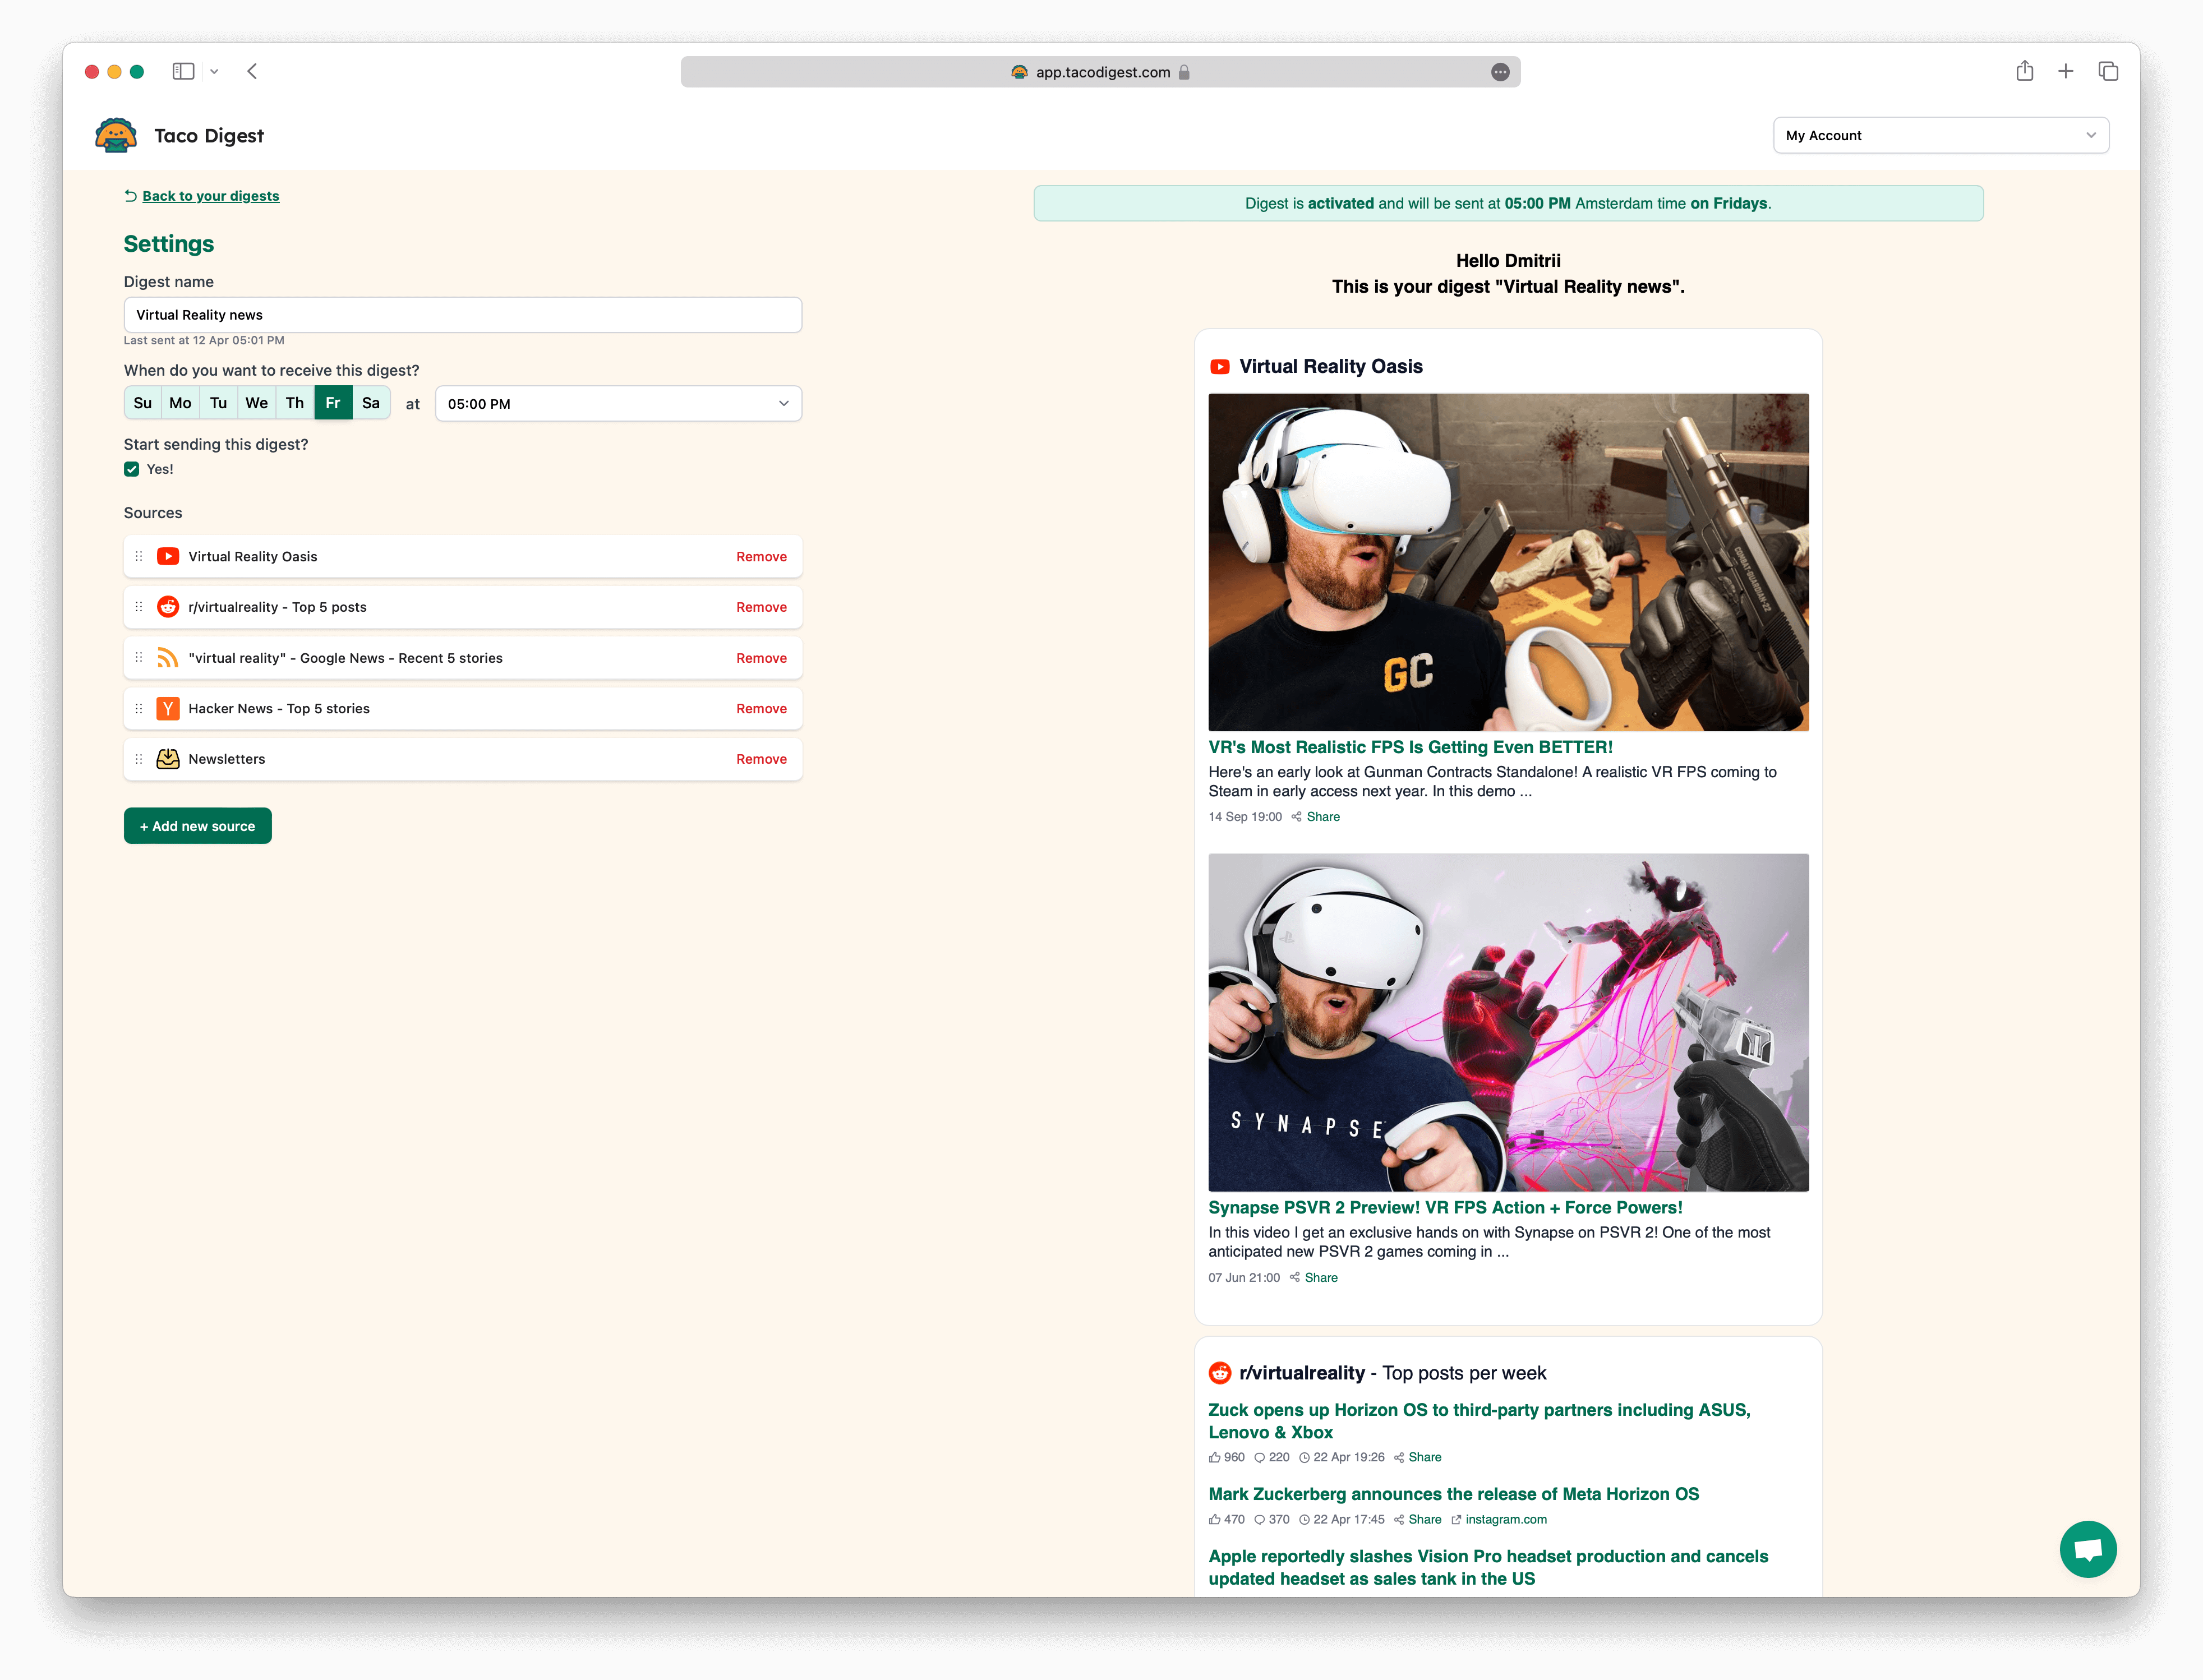This screenshot has height=1680, width=2203.
Task: Click the '+ Add new source' button
Action: pyautogui.click(x=198, y=824)
